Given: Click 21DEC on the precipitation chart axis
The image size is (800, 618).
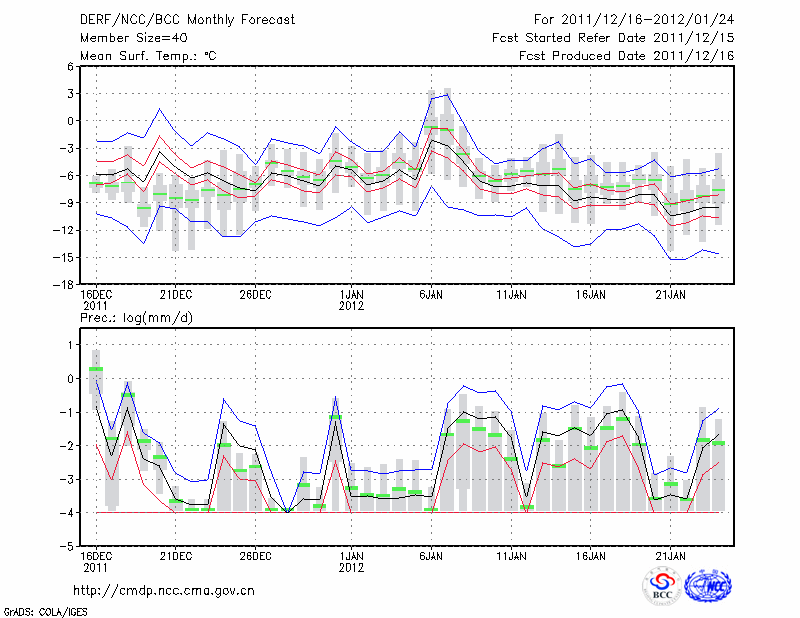Looking at the screenshot, I should click(x=175, y=556).
